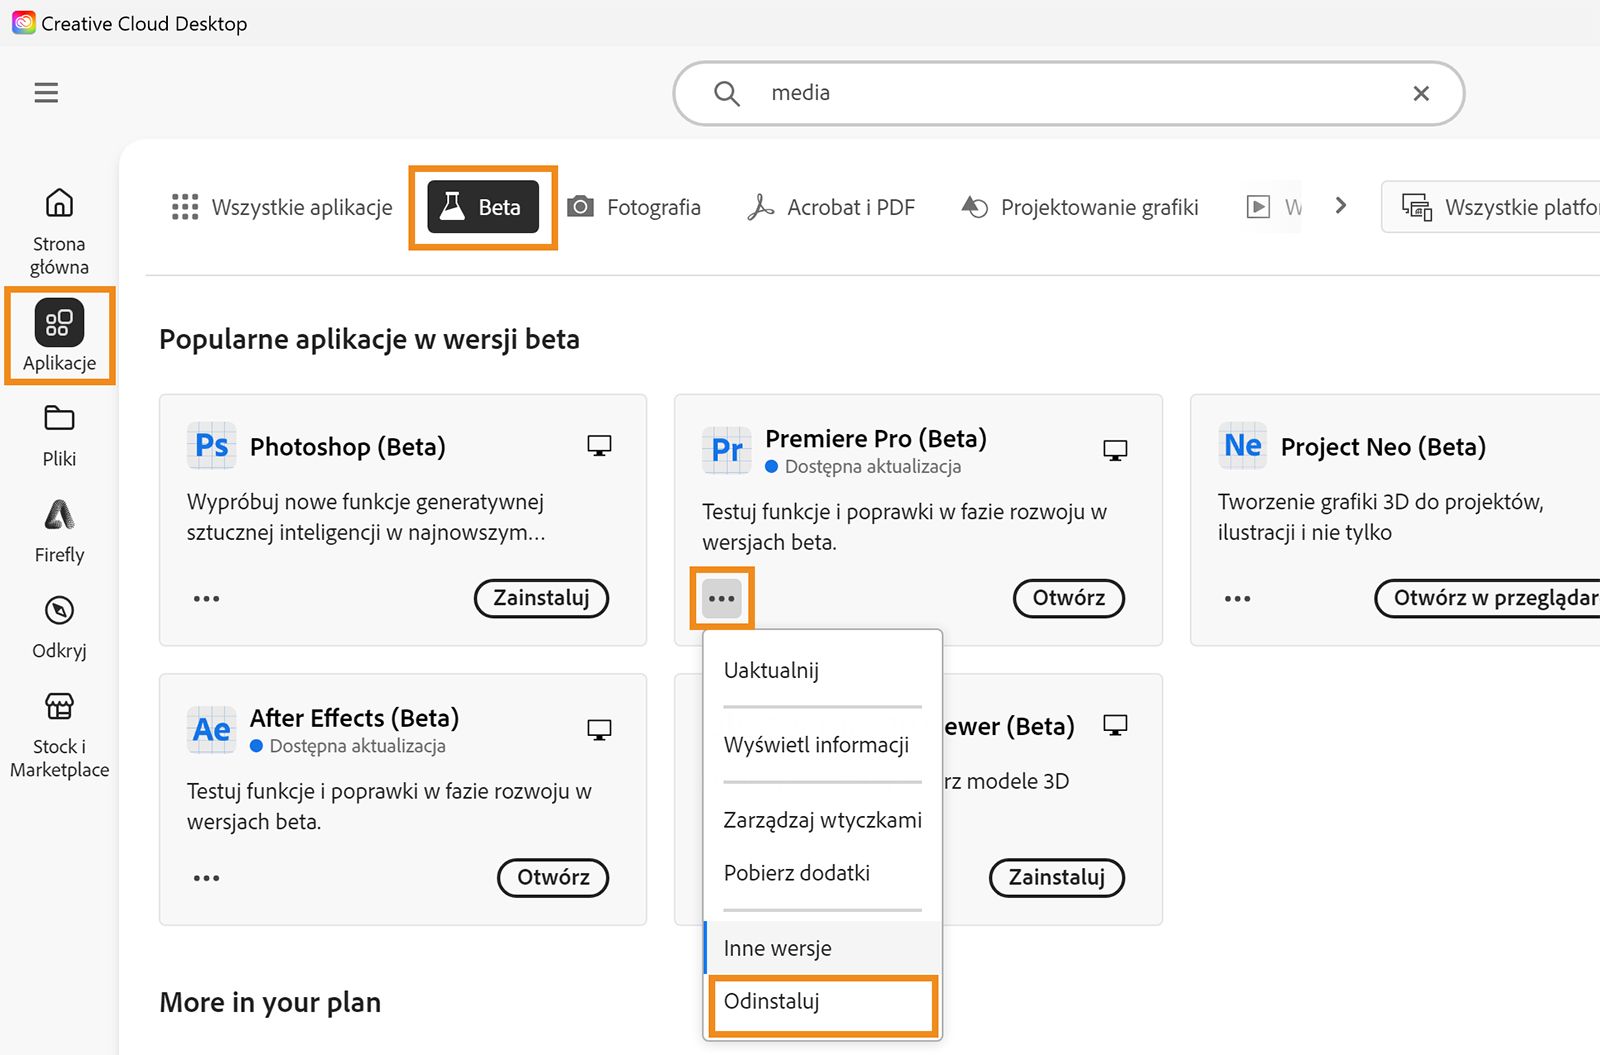
Task: Click the Premiere Pro (Beta) Pr icon
Action: coord(727,451)
